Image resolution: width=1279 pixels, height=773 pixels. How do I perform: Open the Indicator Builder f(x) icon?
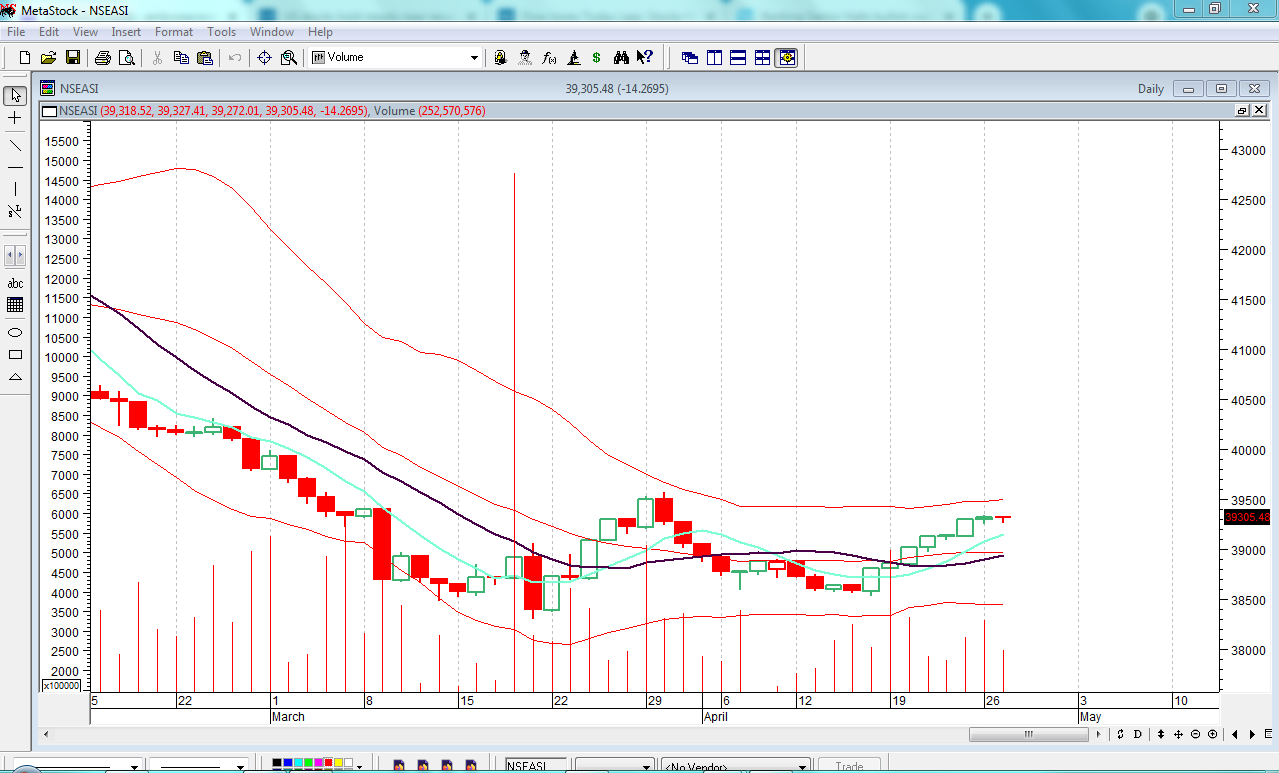pos(549,58)
